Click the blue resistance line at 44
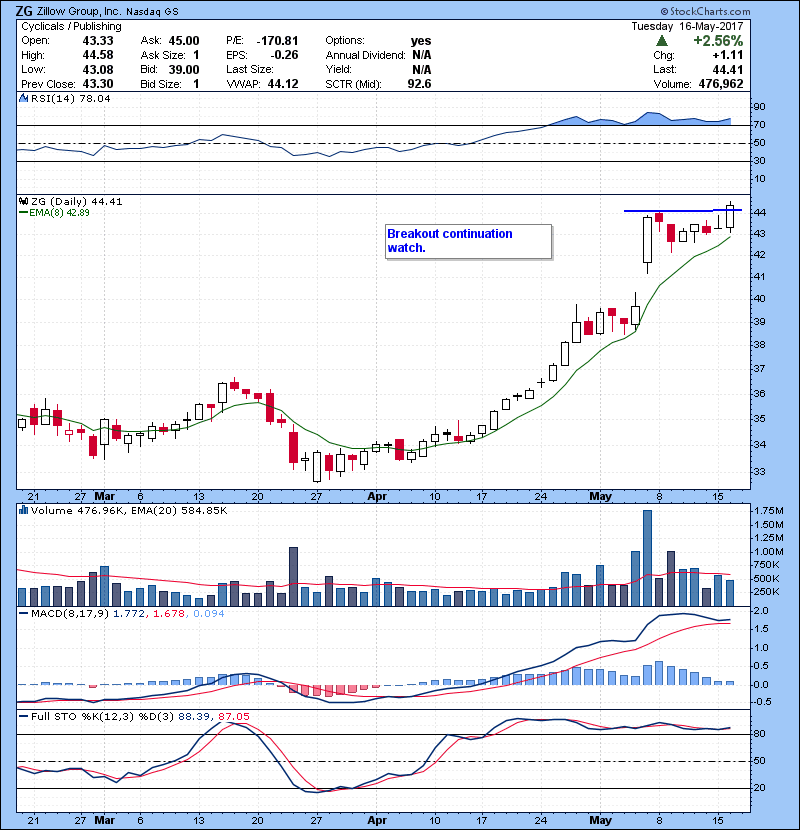800x830 pixels. (x=682, y=211)
